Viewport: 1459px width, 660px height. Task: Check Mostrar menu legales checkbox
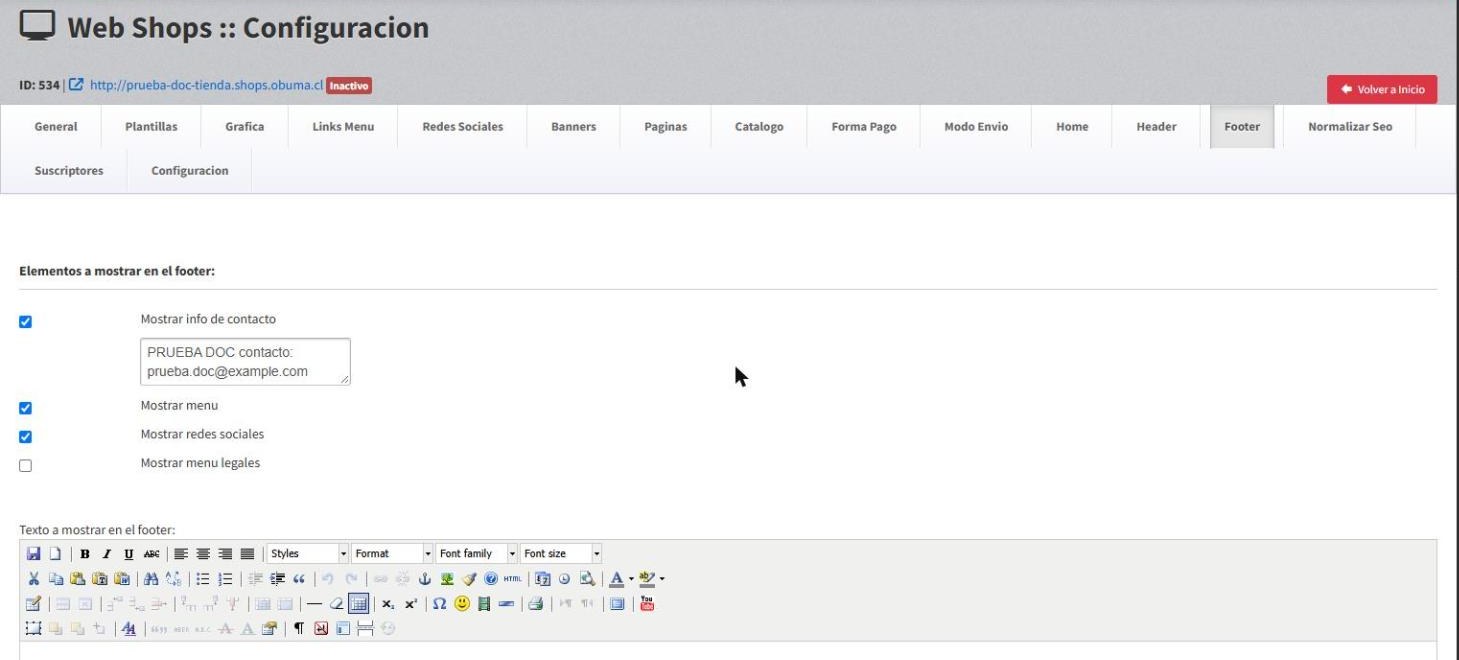[26, 465]
